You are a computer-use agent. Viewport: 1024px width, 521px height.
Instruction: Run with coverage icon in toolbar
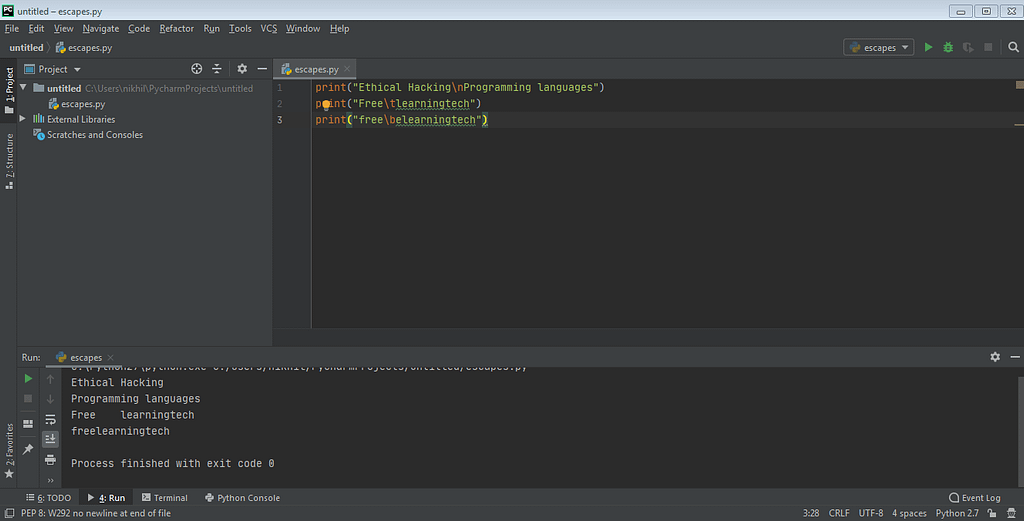(x=968, y=47)
